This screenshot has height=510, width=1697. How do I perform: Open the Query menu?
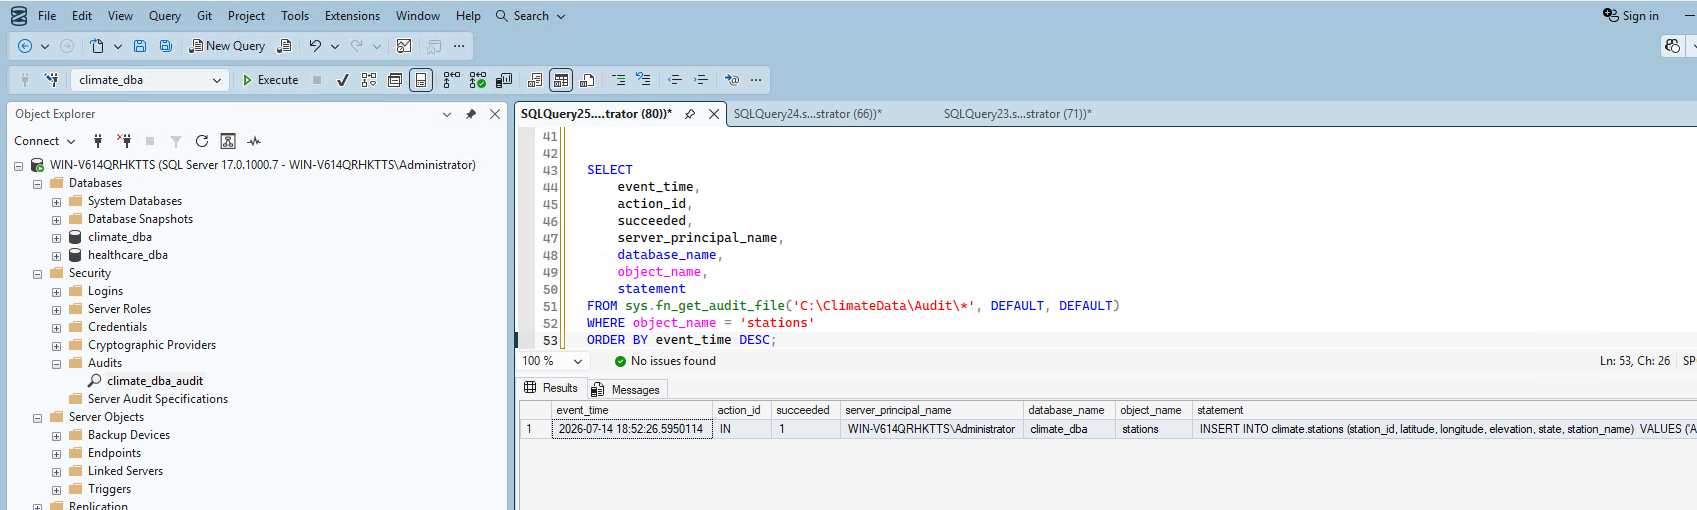click(x=165, y=16)
